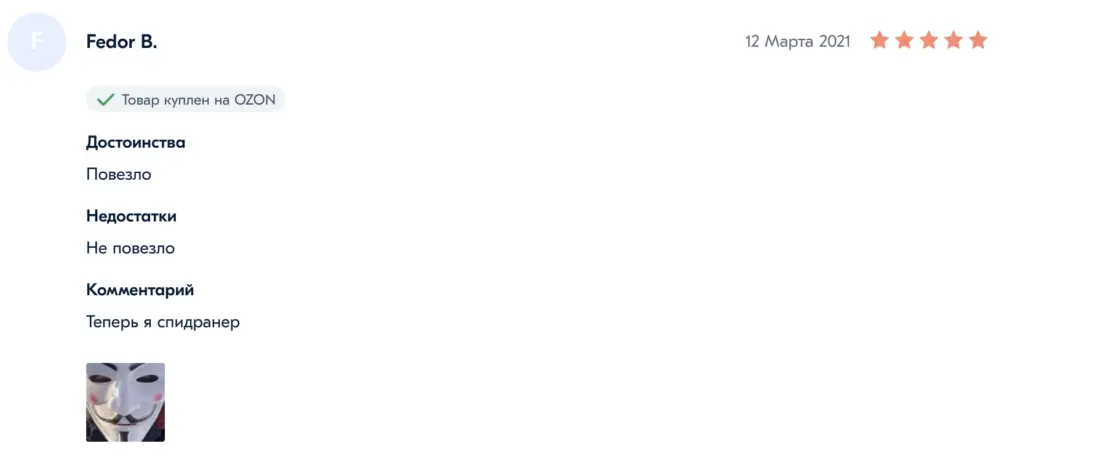This screenshot has width=1100, height=470.
Task: Click the year 2021 in the date
Action: (834, 41)
